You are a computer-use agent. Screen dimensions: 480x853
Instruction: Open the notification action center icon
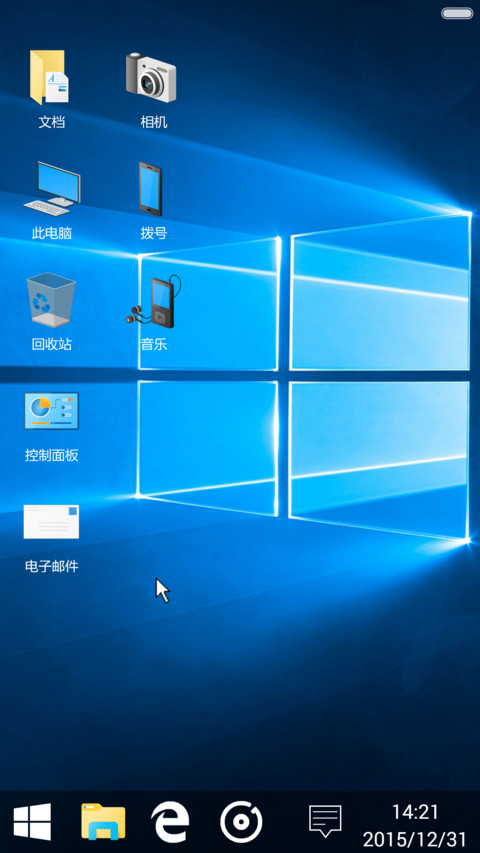point(325,821)
